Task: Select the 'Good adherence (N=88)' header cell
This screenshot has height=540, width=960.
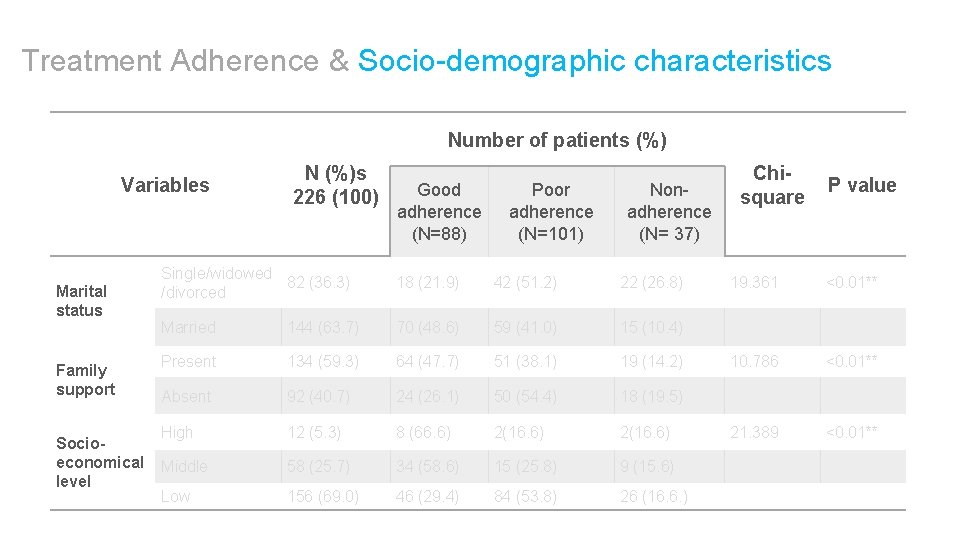Action: (439, 212)
